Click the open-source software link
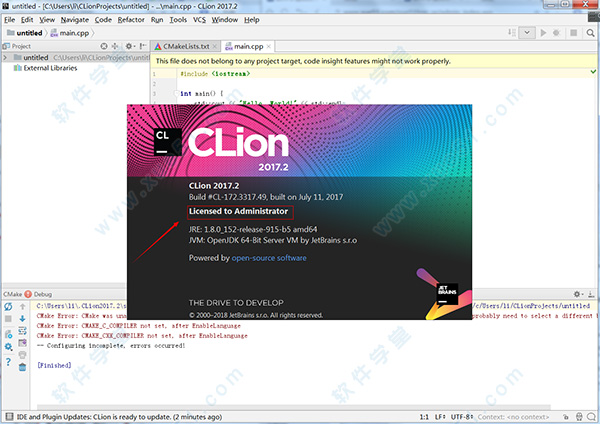This screenshot has height=424, width=600. pos(269,258)
